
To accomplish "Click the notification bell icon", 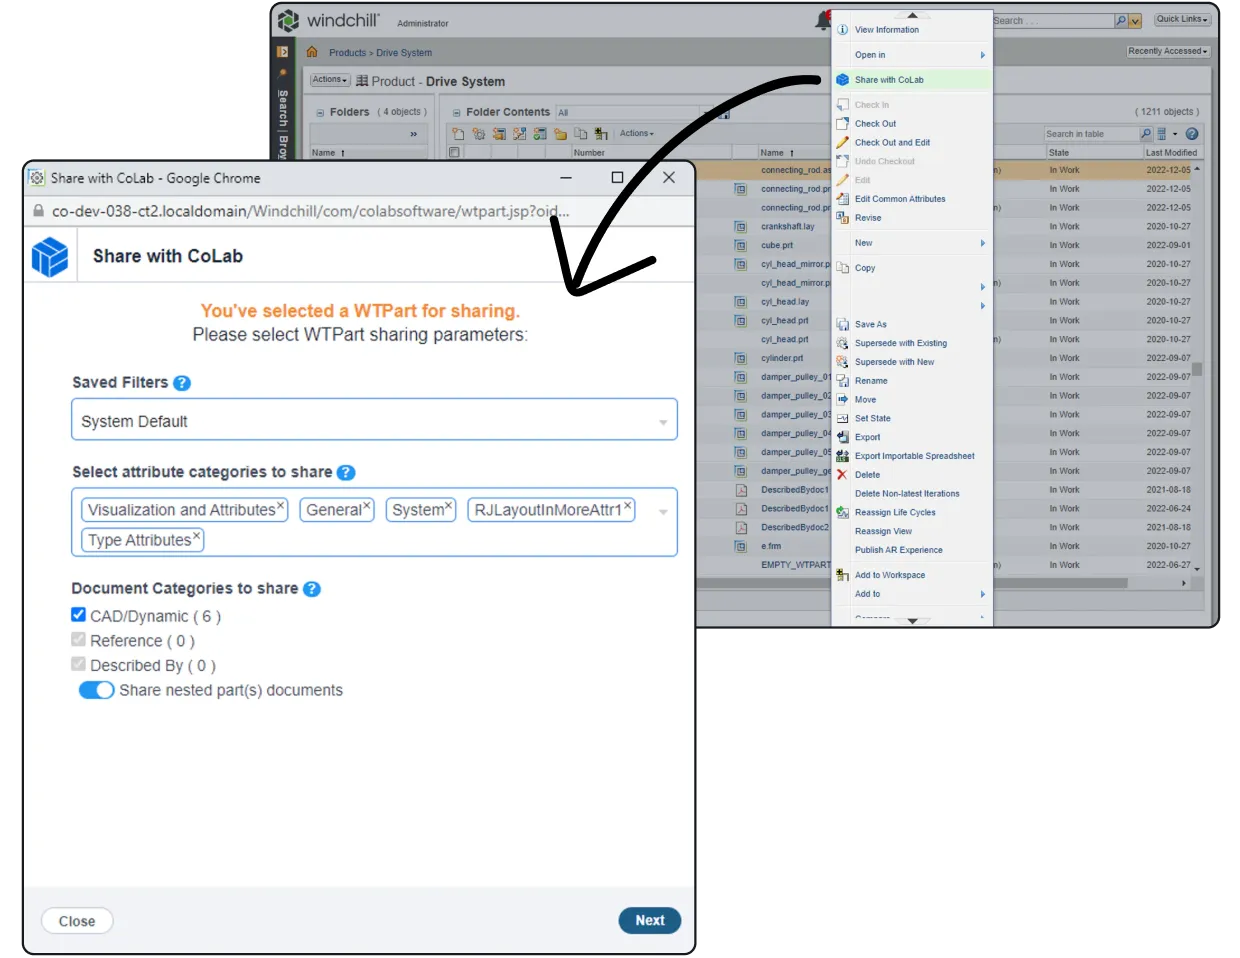I will (x=822, y=19).
